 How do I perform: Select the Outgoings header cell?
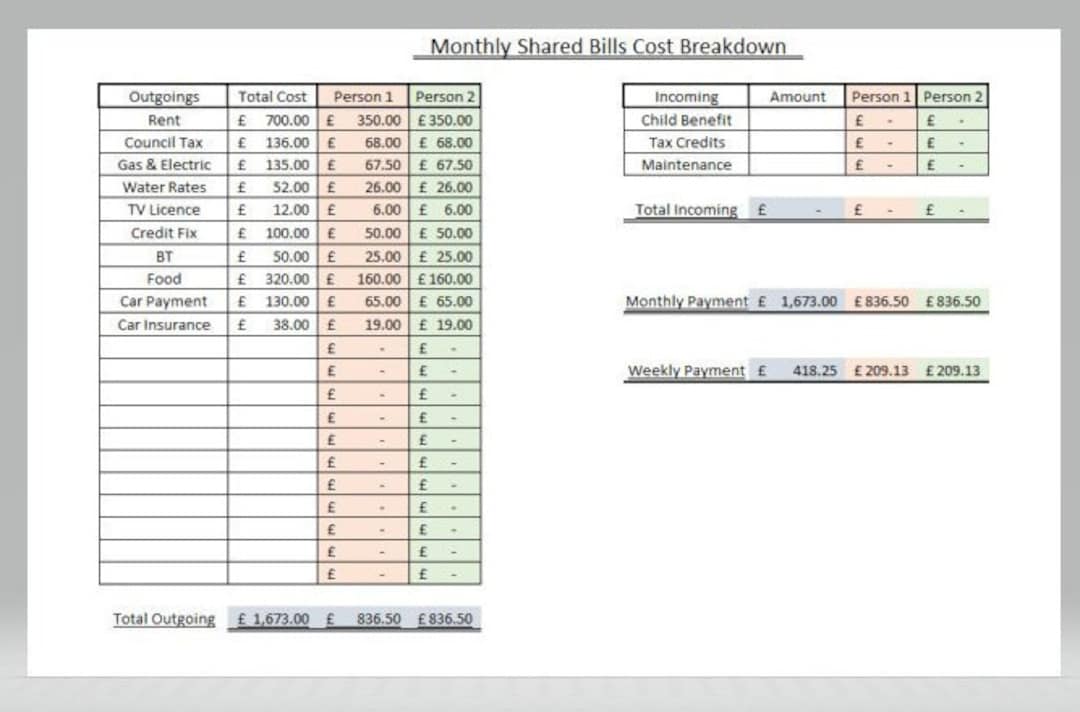click(x=163, y=96)
